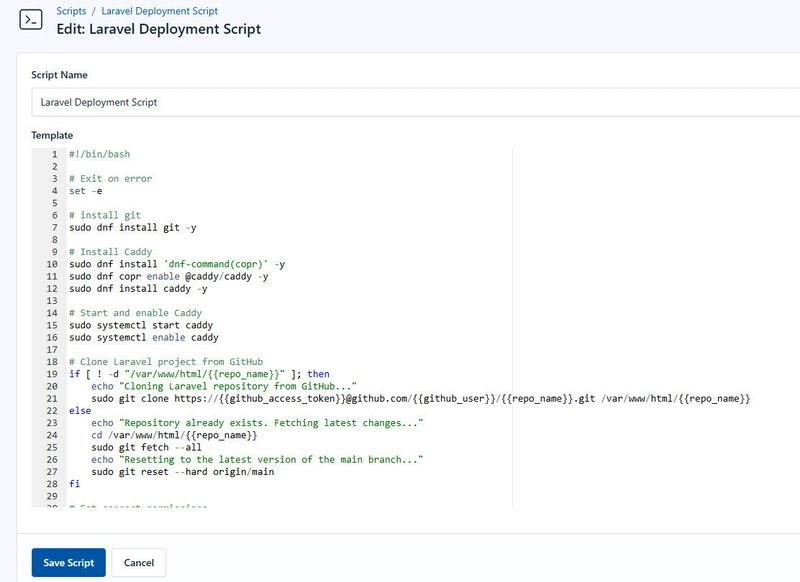This screenshot has width=800, height=582.
Task: Click '# Start and enable Caddy' comment
Action: pos(136,313)
